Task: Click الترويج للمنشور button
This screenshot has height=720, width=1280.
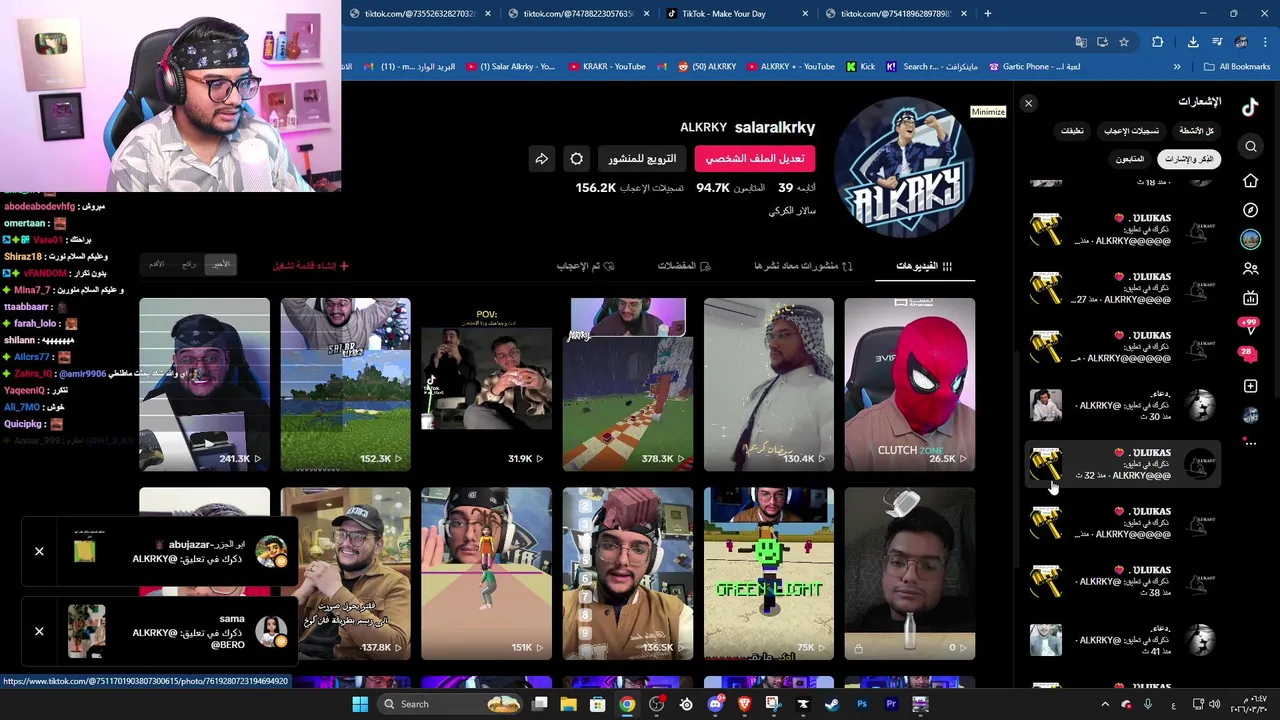Action: point(642,159)
